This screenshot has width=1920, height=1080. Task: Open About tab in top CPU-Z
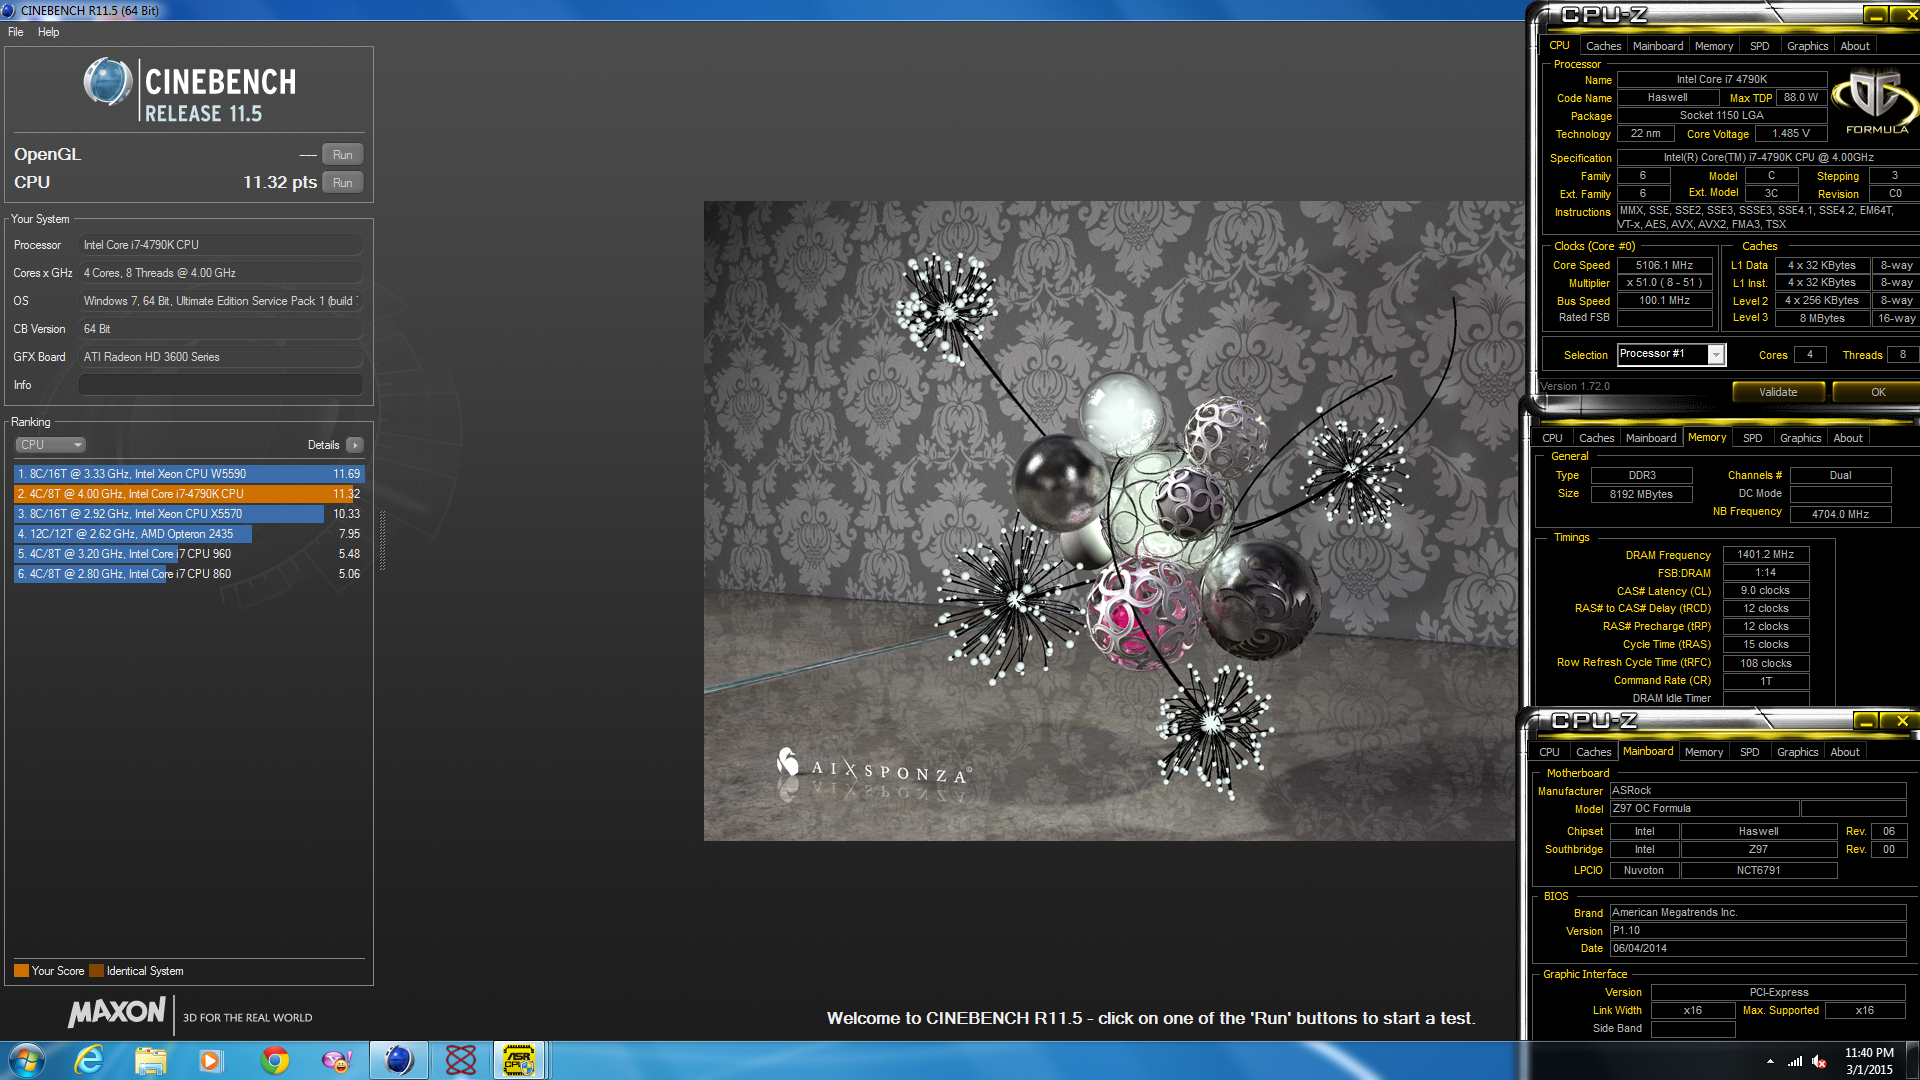click(1855, 46)
